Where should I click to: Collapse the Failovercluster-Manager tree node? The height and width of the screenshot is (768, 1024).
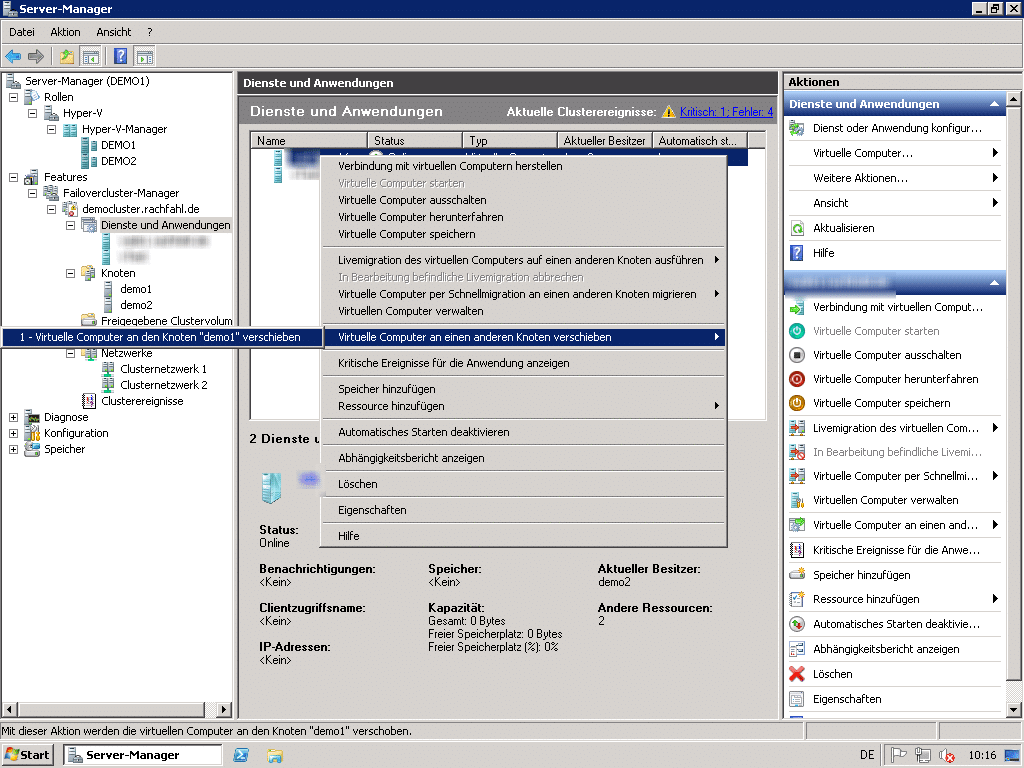pyautogui.click(x=33, y=193)
